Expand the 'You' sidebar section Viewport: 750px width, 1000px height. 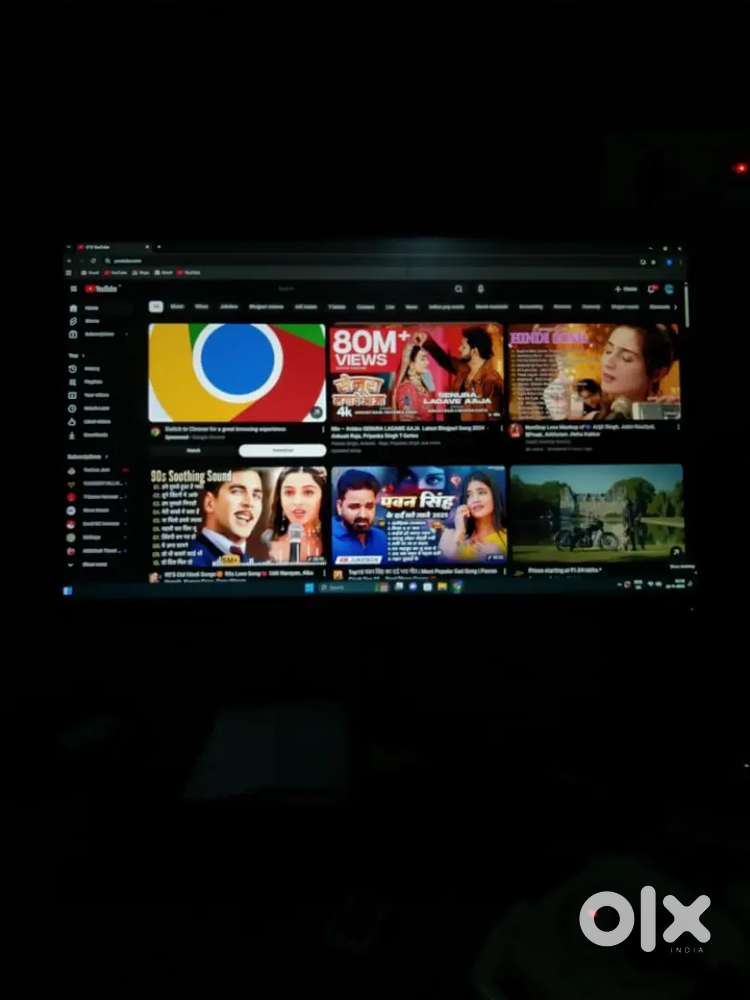(x=76, y=355)
